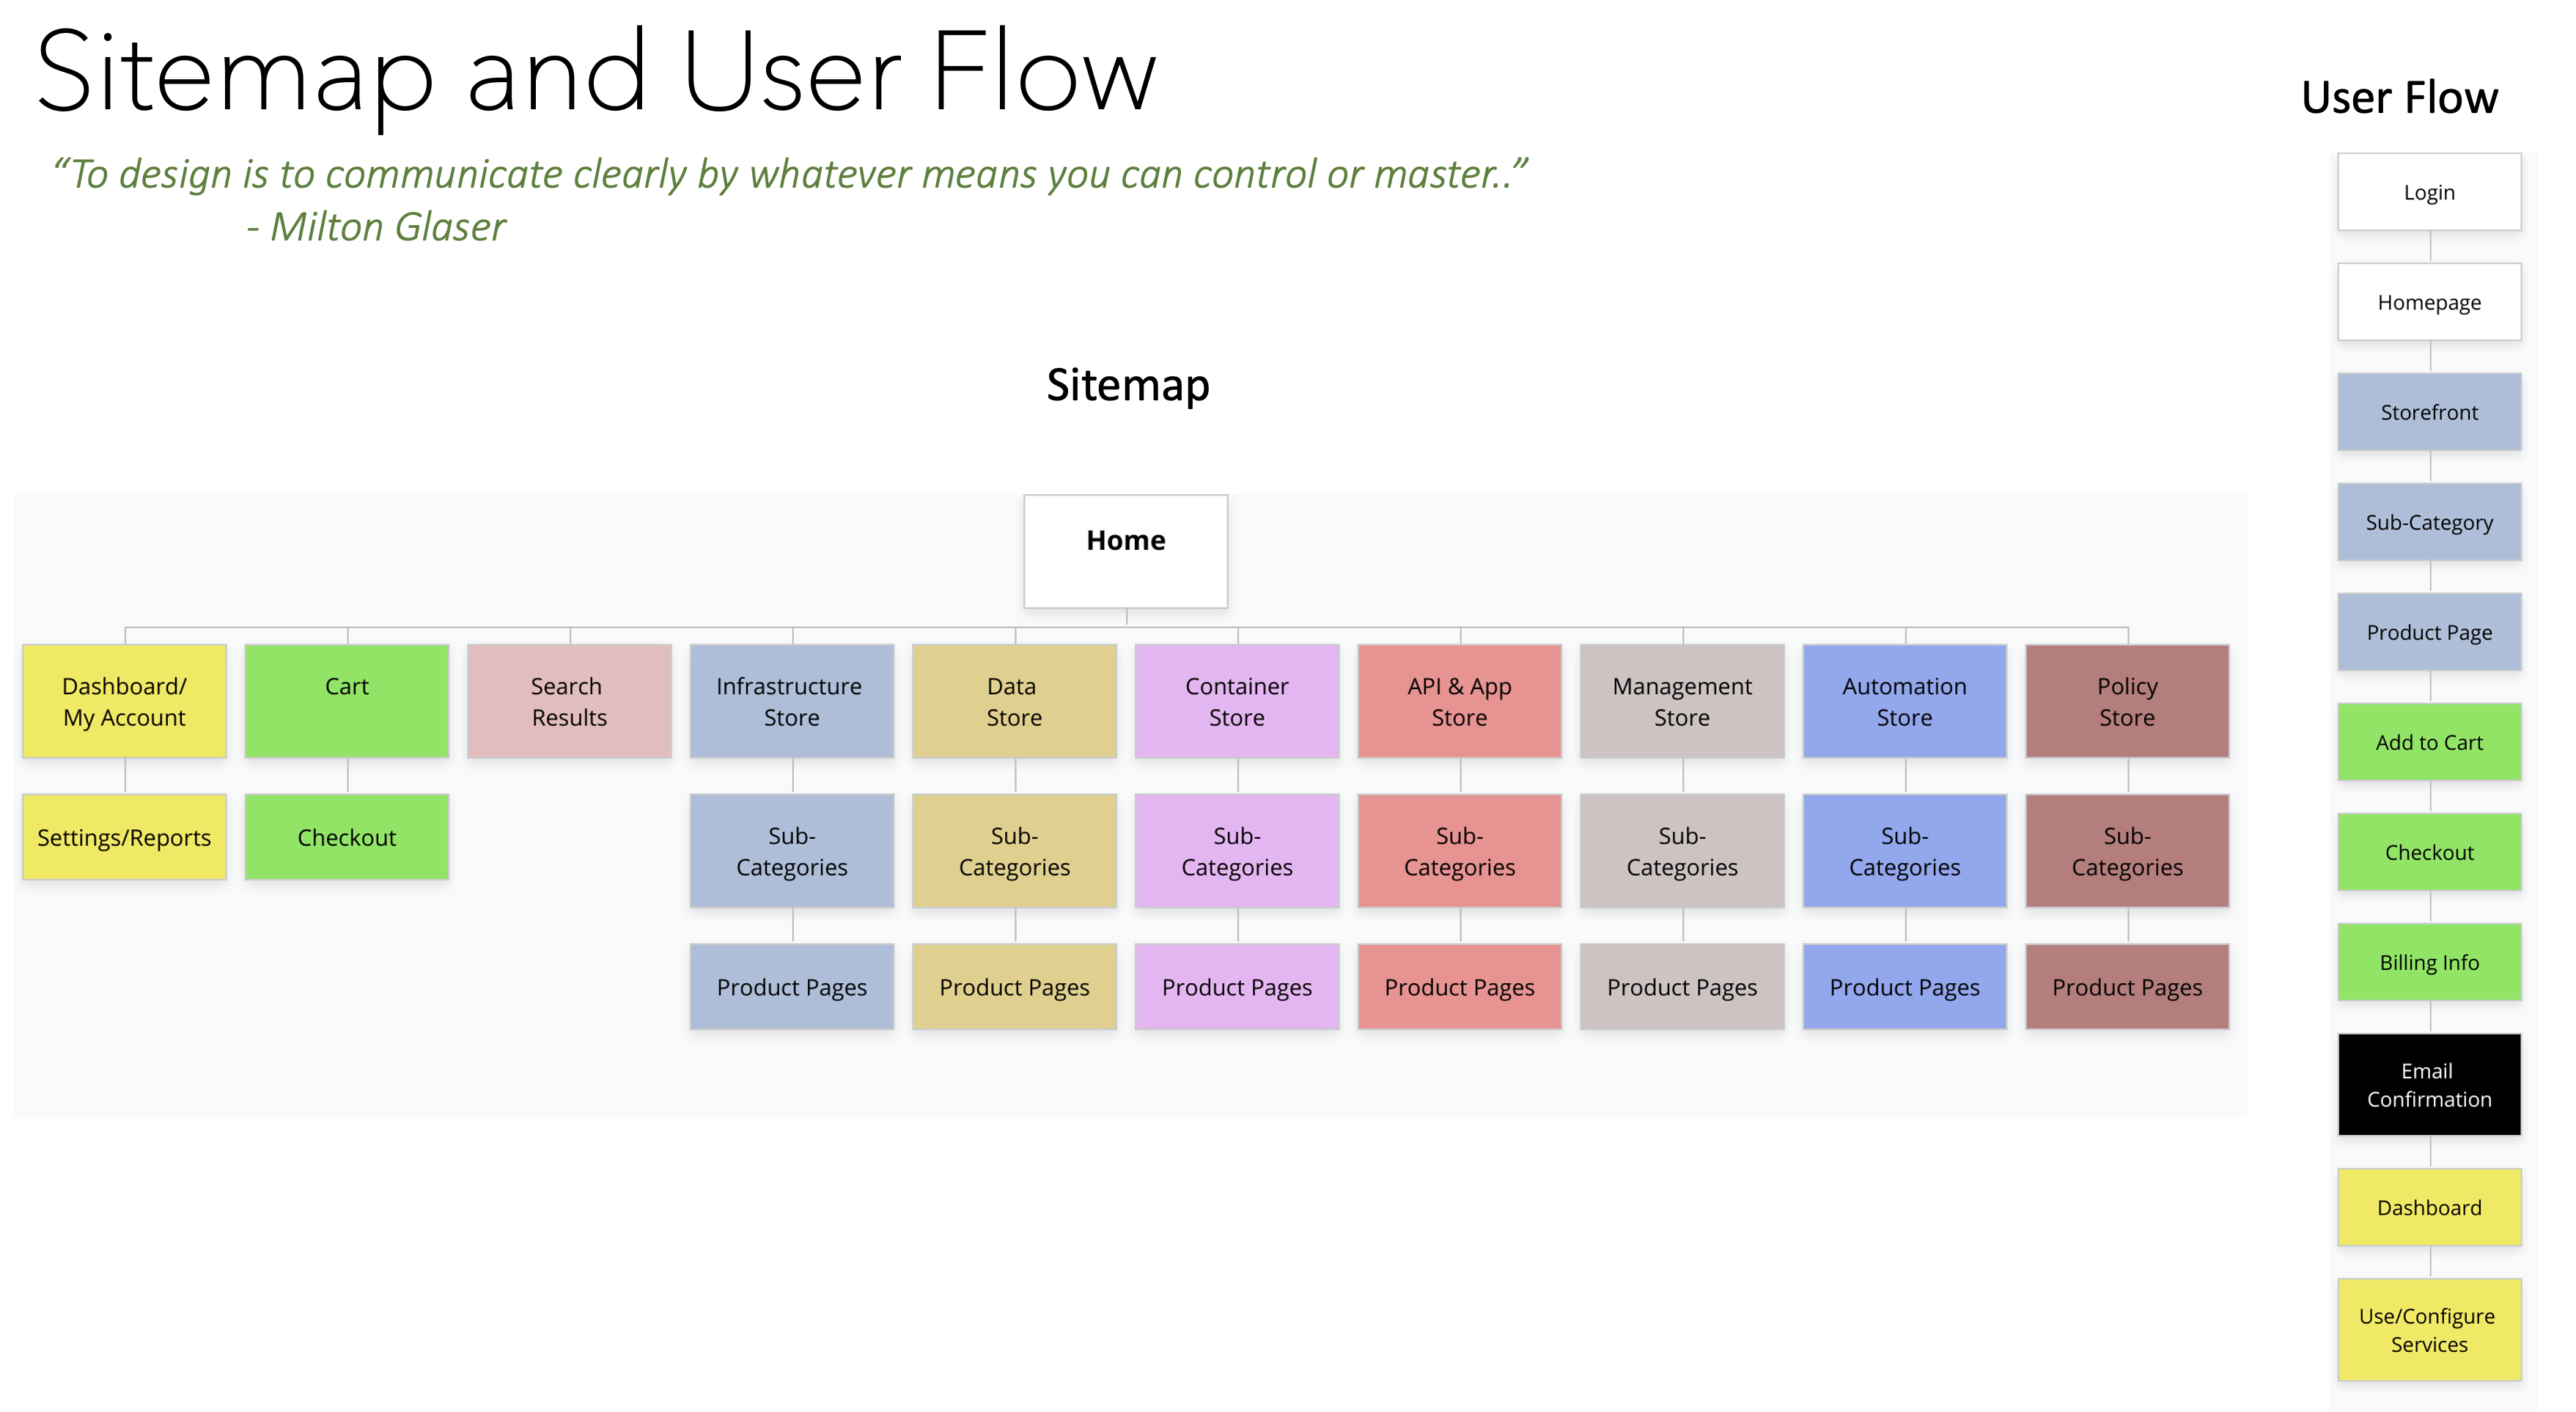Screen dimensions: 2576x1412
Task: Click the Login step in User Flow
Action: point(2429,192)
